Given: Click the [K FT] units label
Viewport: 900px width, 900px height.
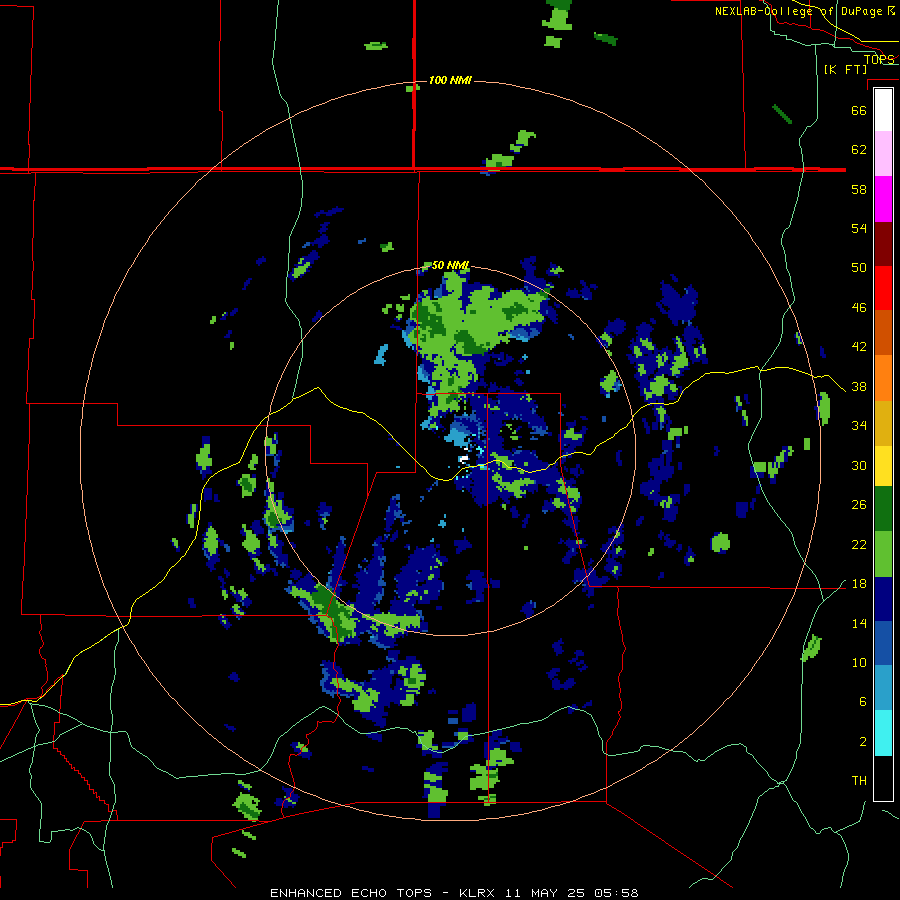Looking at the screenshot, I should tap(845, 69).
